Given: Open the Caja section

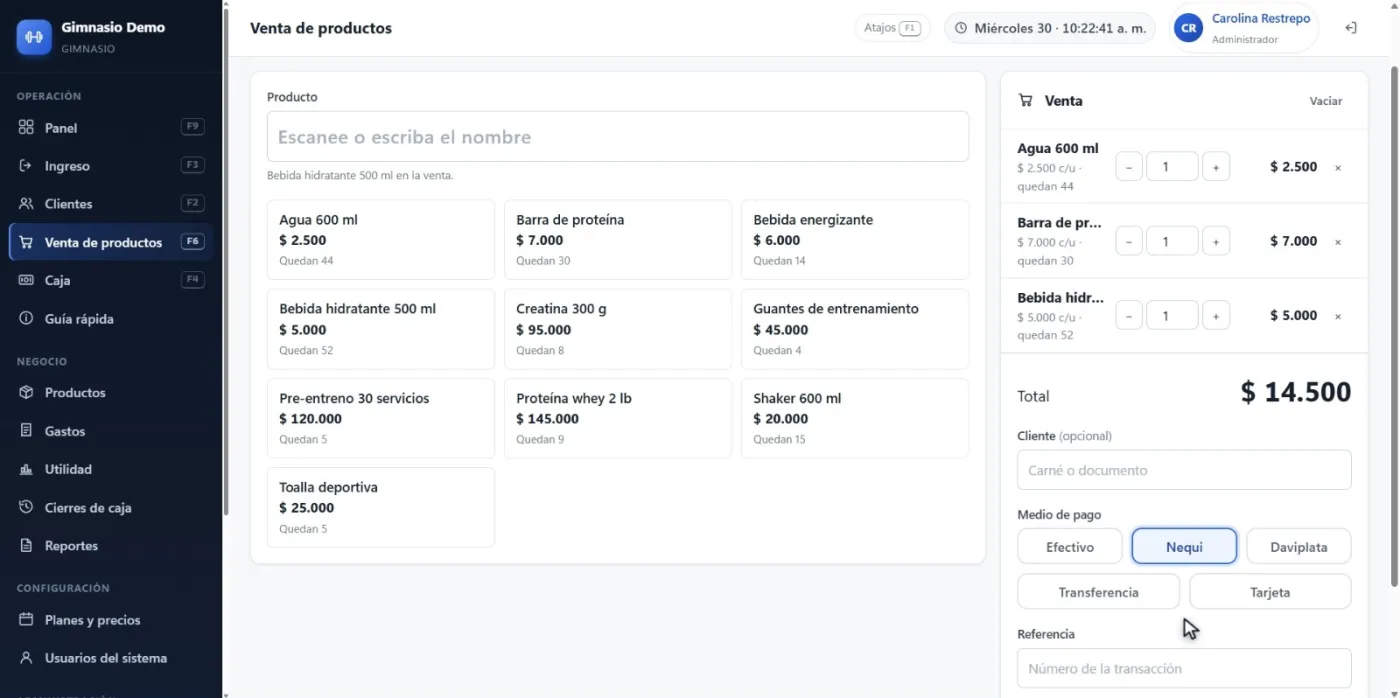Looking at the screenshot, I should click(x=111, y=280).
